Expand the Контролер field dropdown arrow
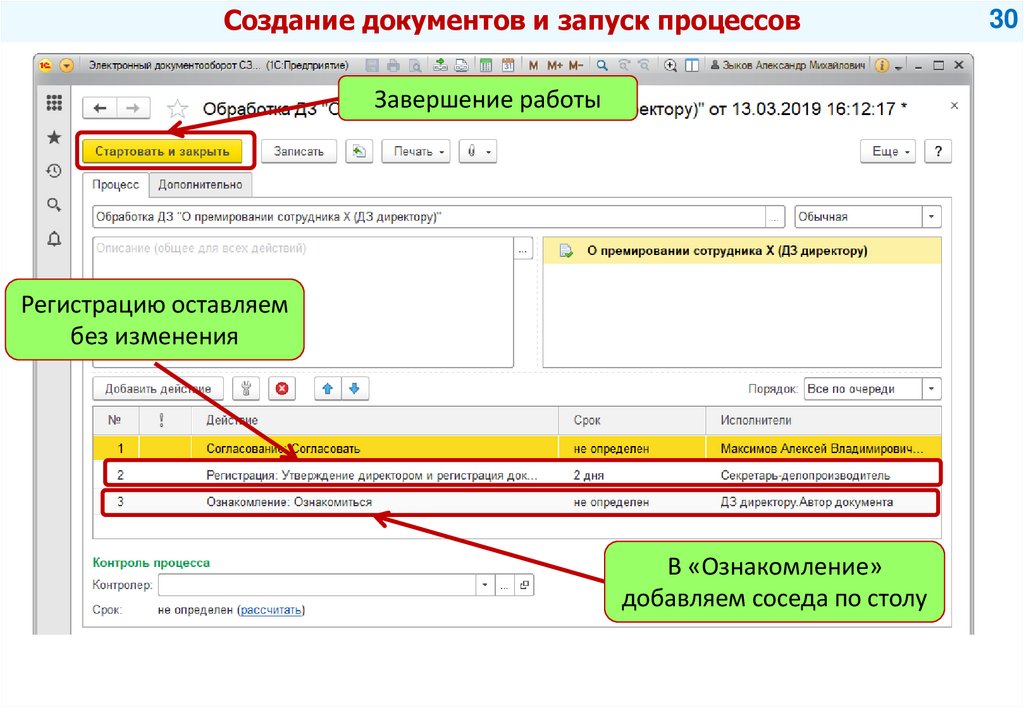This screenshot has height=708, width=1024. [485, 585]
